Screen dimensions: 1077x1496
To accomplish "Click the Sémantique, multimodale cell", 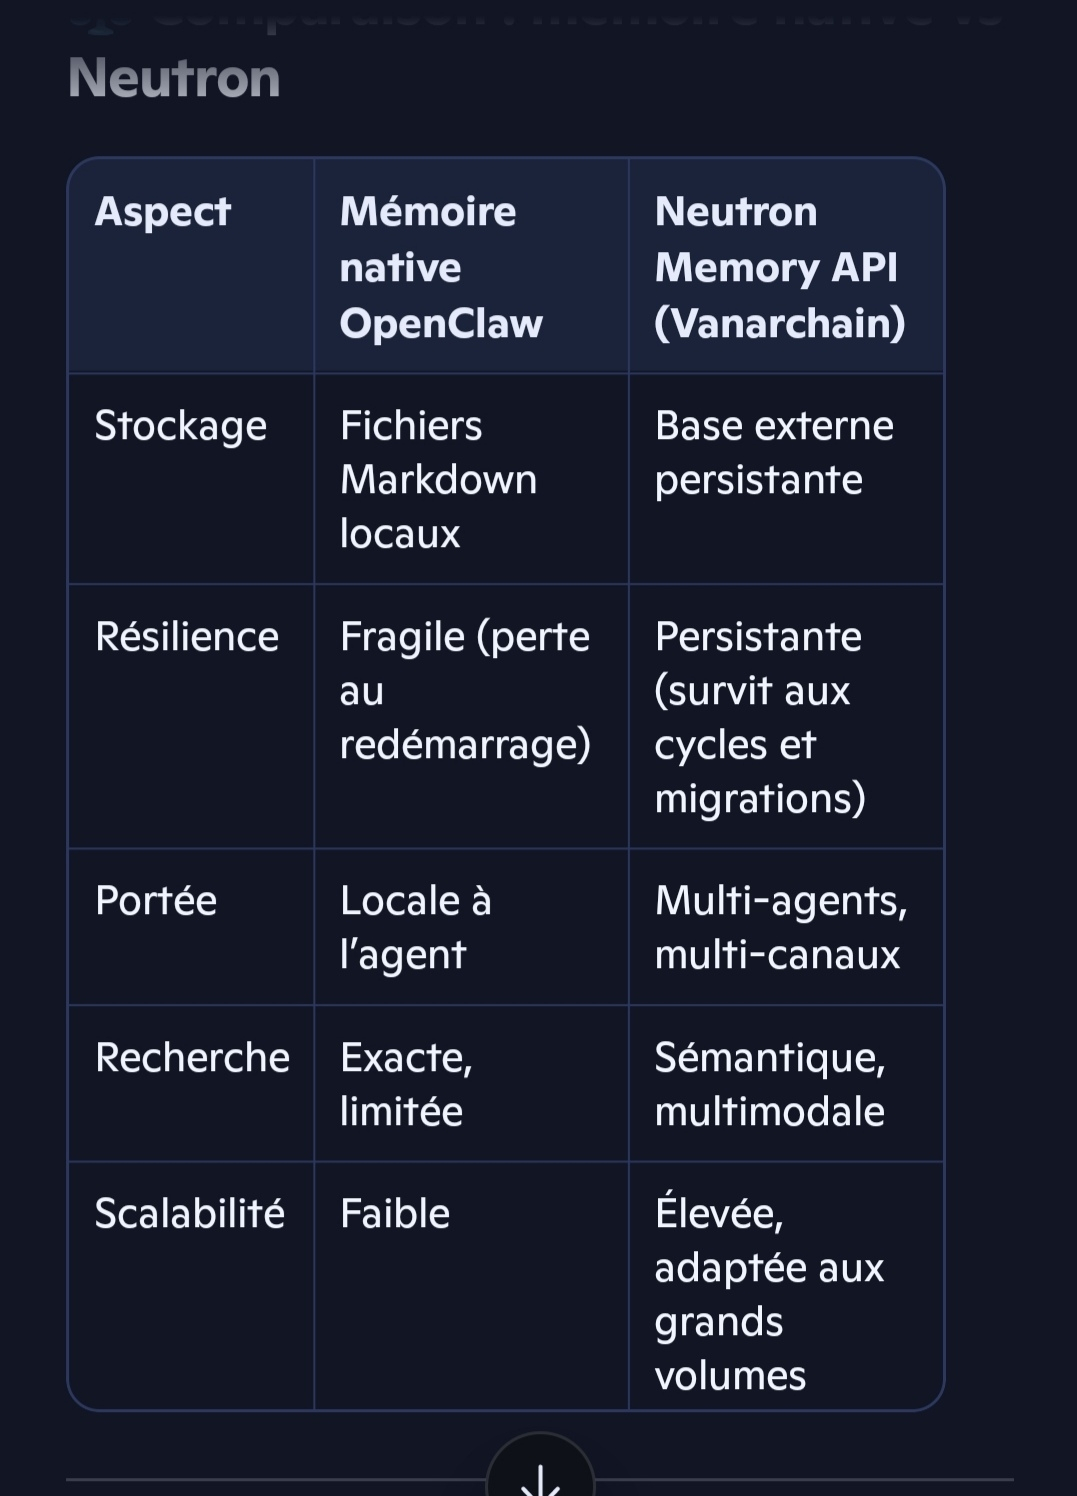I will 770,1084.
